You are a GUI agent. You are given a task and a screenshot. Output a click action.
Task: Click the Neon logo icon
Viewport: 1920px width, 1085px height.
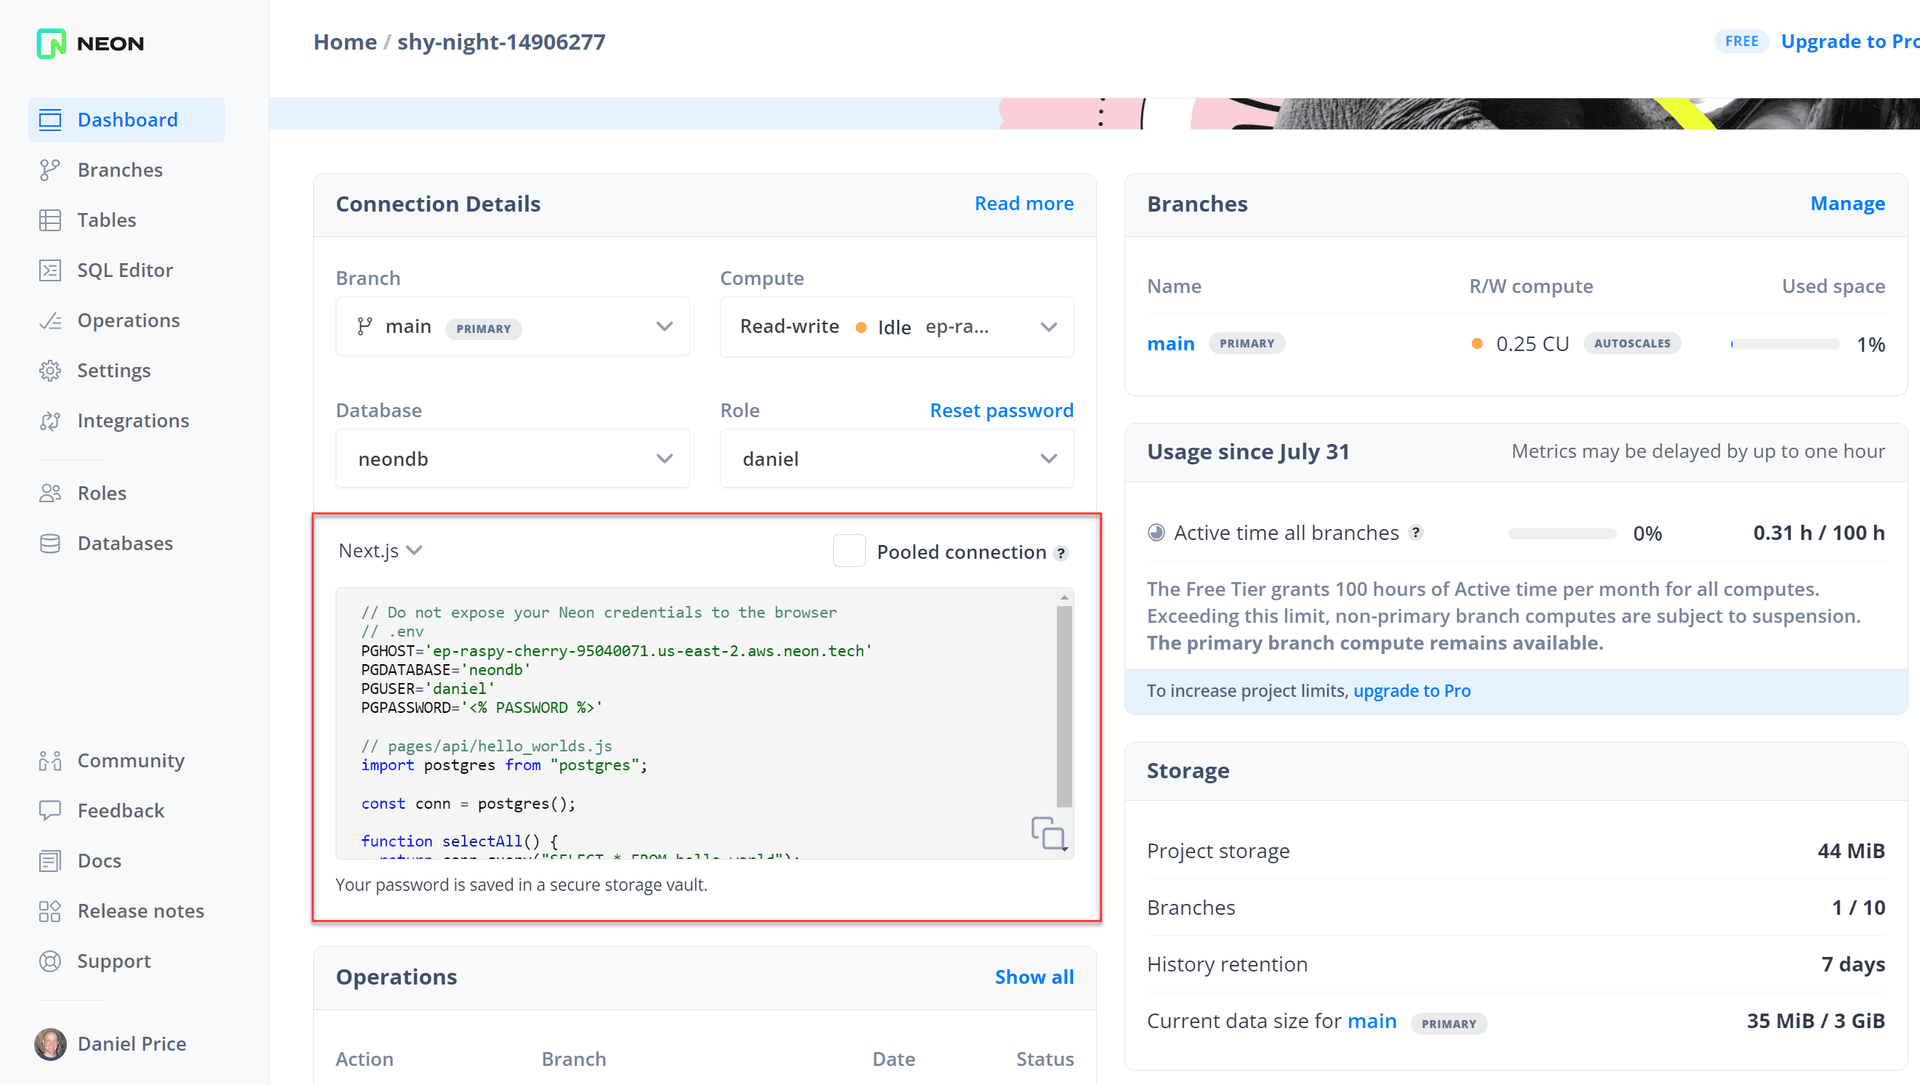coord(51,43)
